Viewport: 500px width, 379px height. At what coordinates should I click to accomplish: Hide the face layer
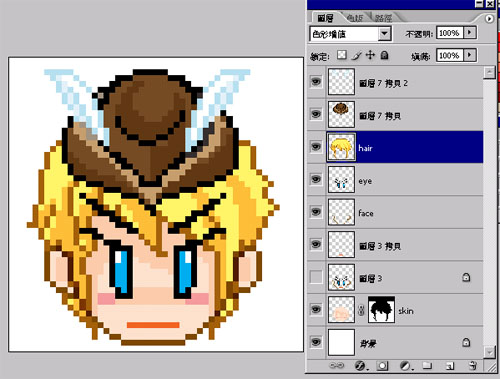(x=316, y=212)
